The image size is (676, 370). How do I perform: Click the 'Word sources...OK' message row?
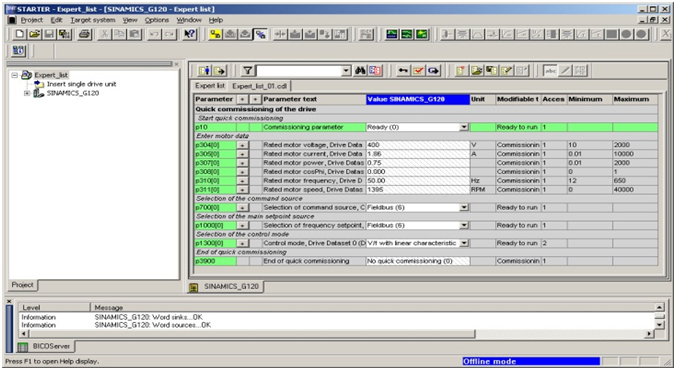[x=337, y=325]
